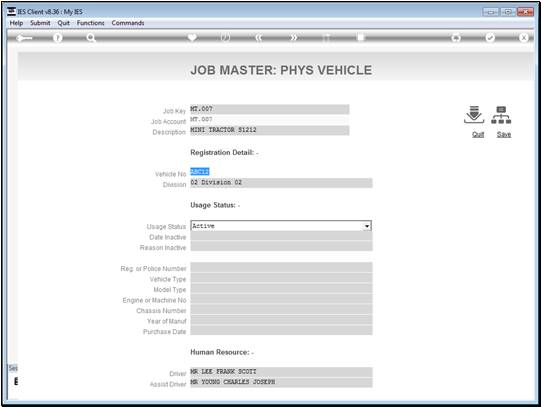Open the Commands menu

pyautogui.click(x=128, y=23)
